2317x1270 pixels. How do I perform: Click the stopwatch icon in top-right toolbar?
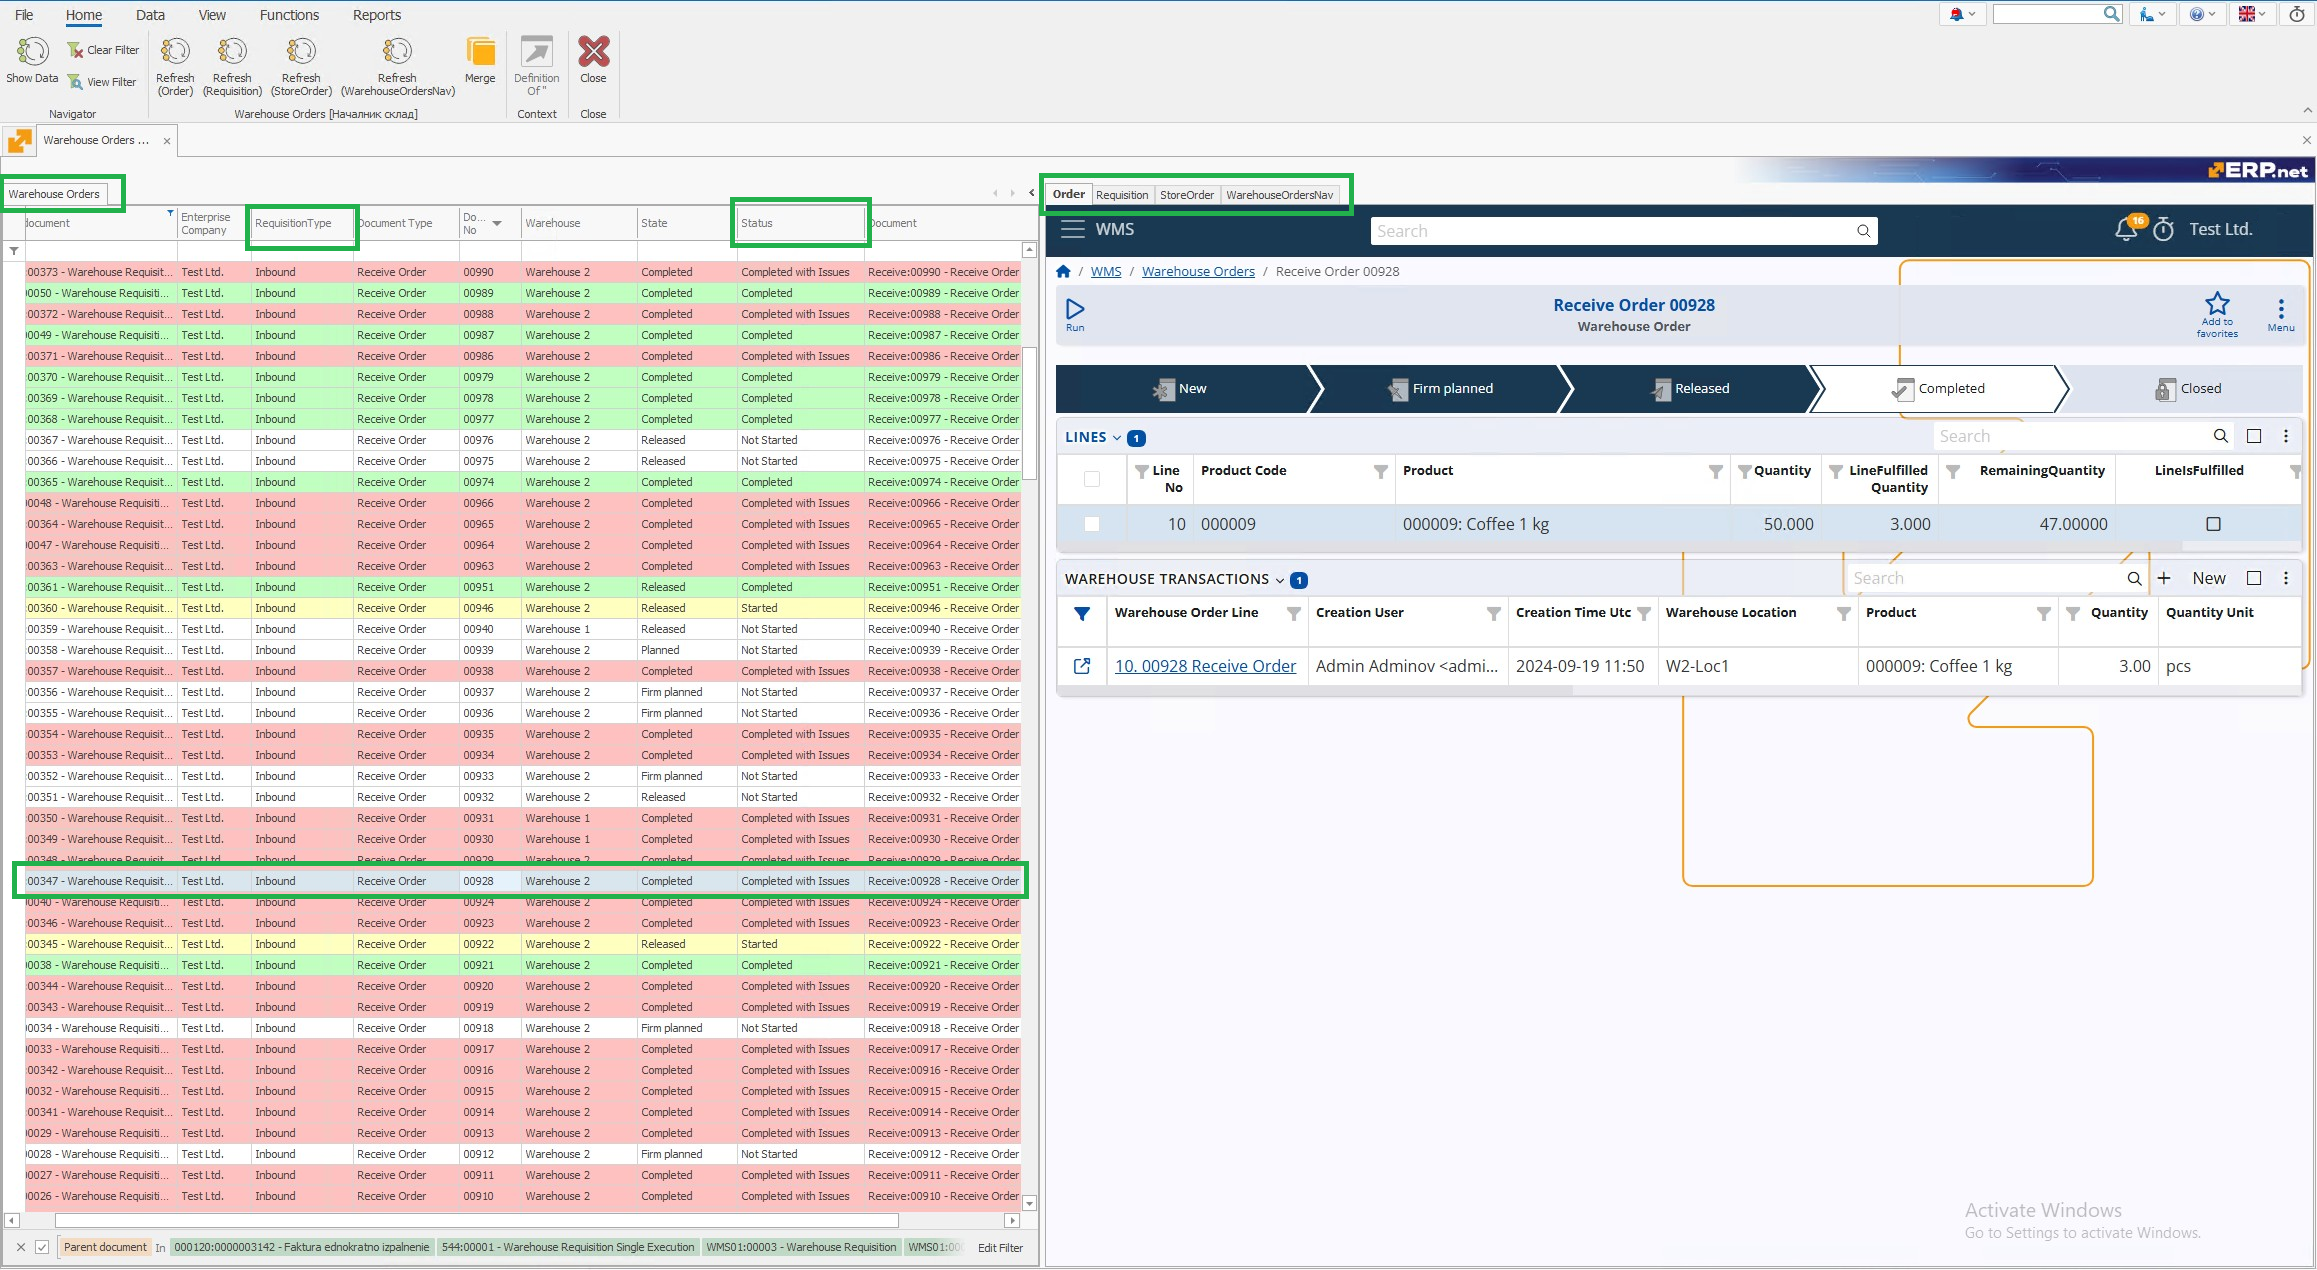point(2298,14)
